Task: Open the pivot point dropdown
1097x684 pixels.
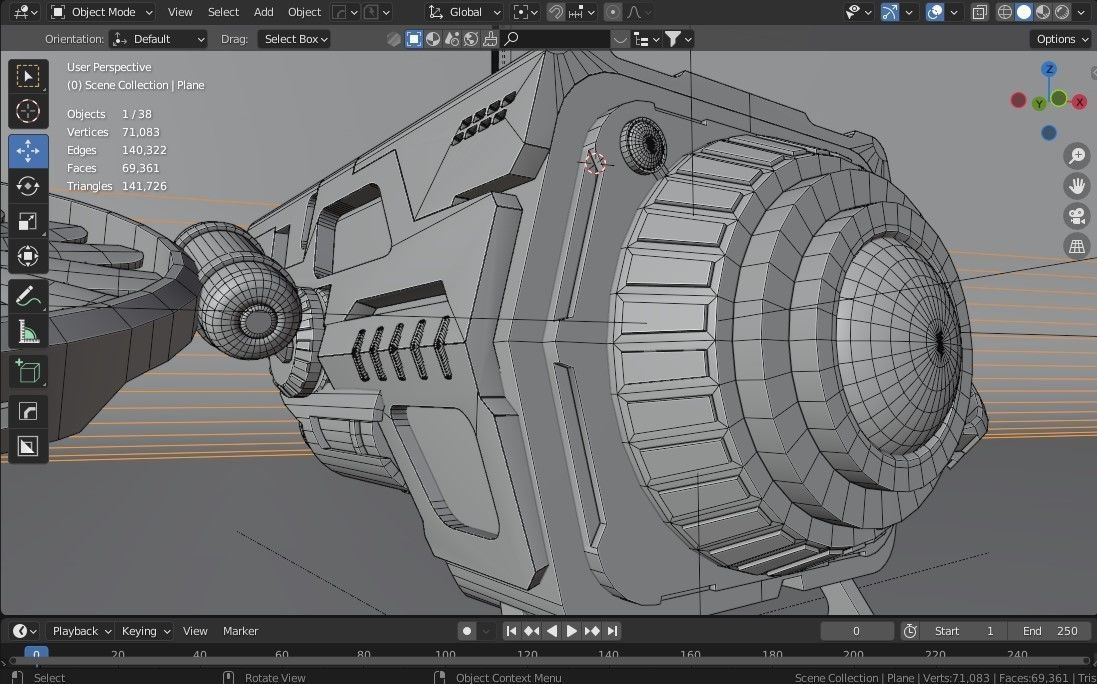Action: coord(525,12)
